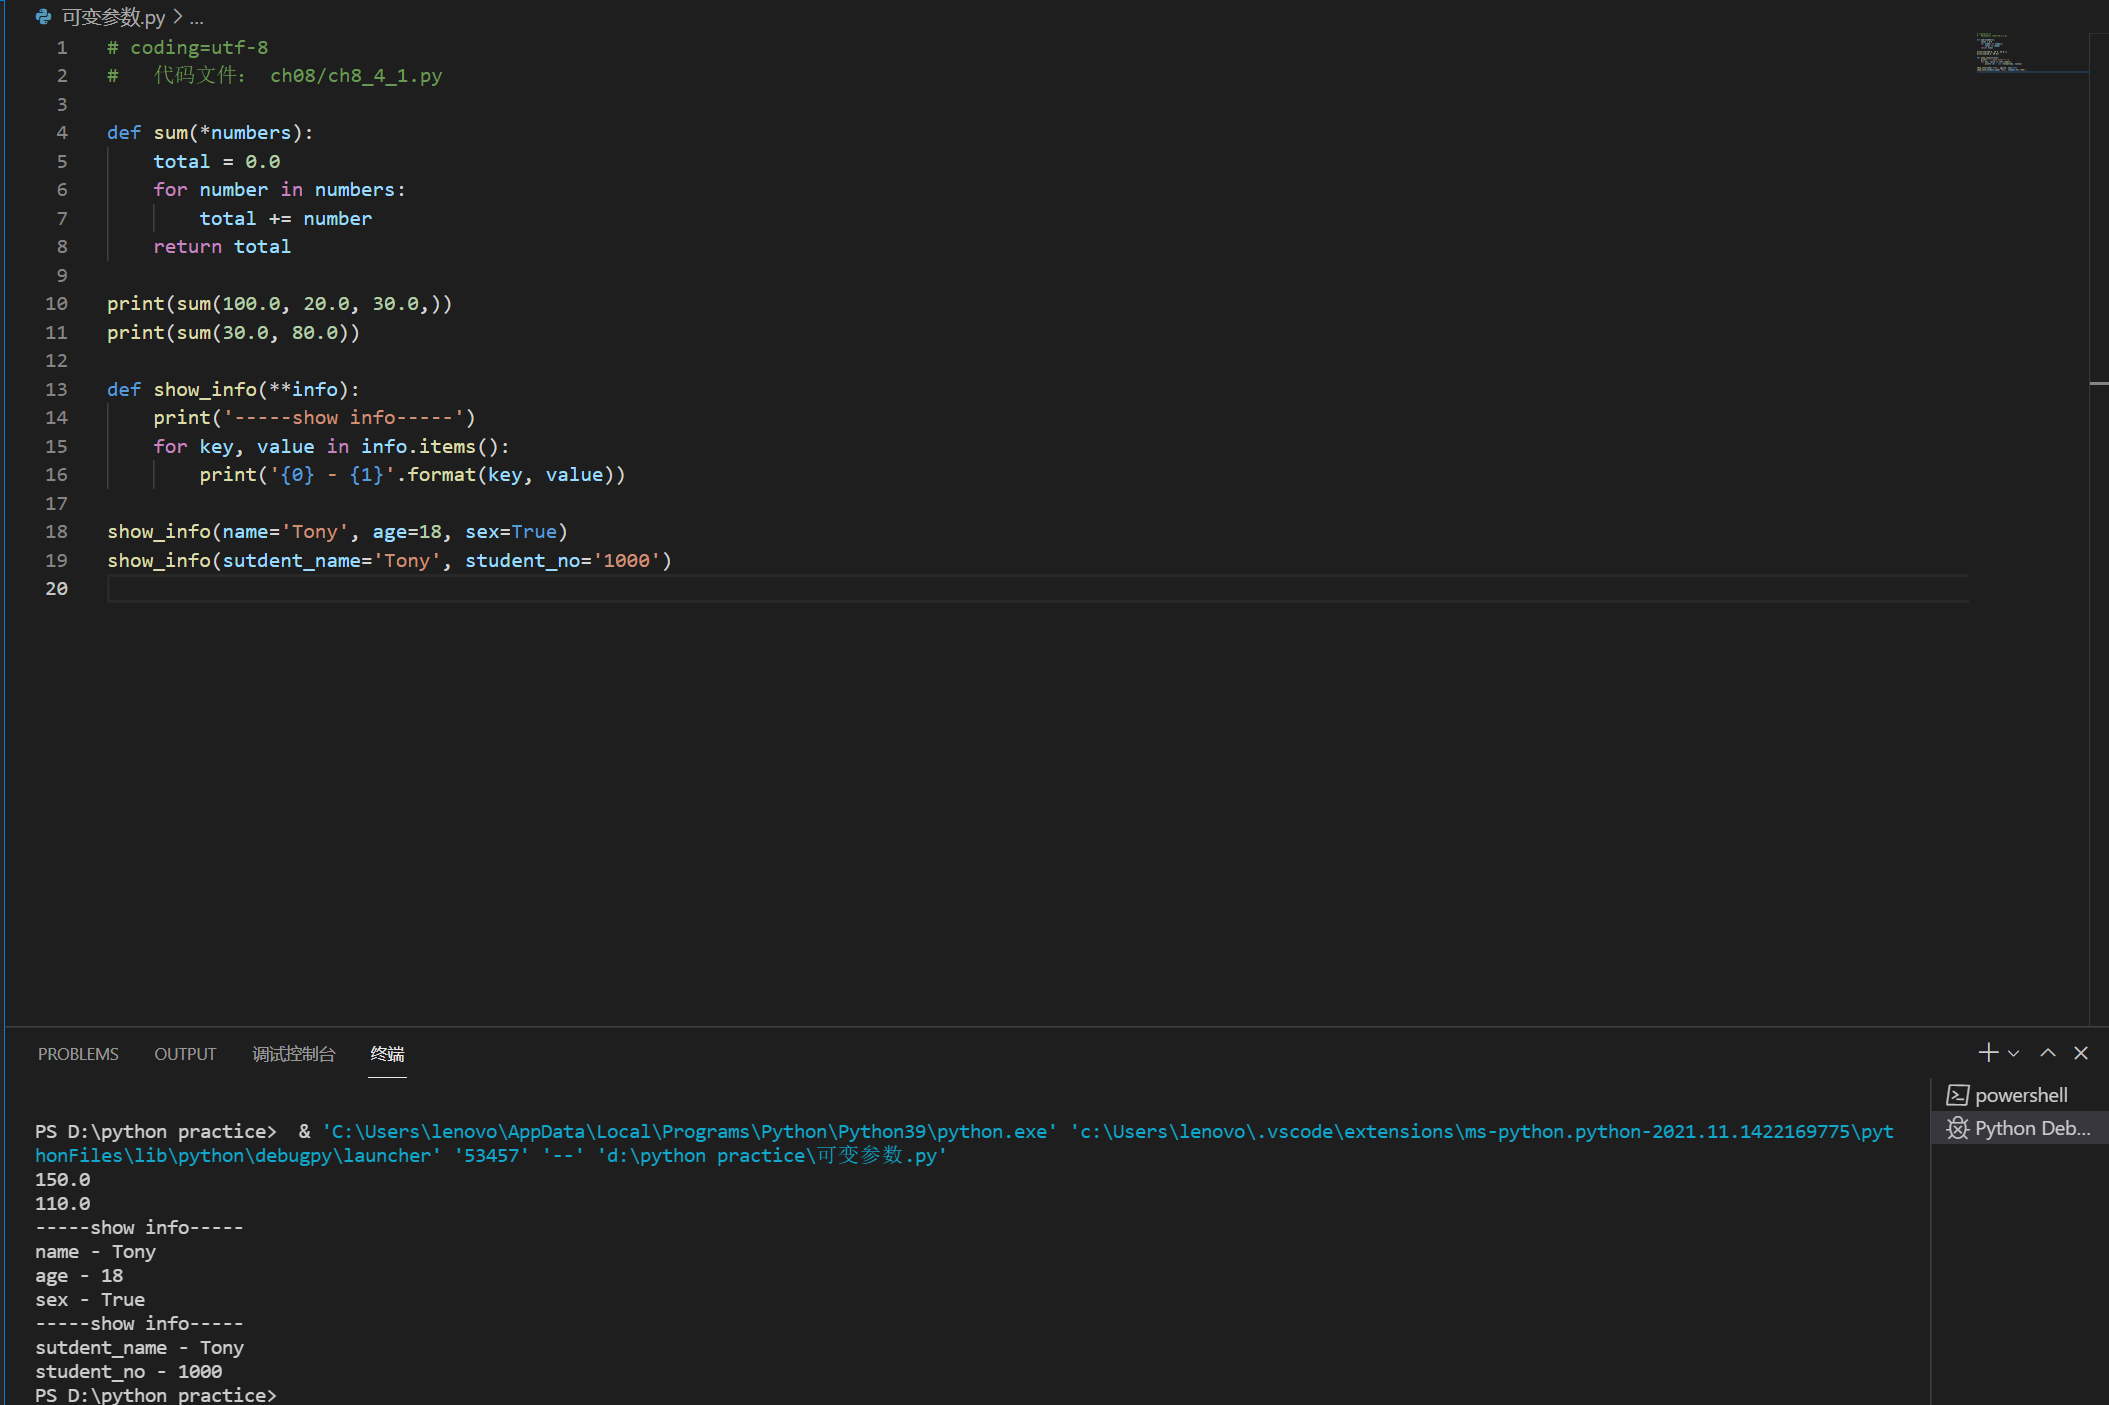The width and height of the screenshot is (2109, 1405).
Task: Select the 终端 terminal tab
Action: [x=387, y=1054]
